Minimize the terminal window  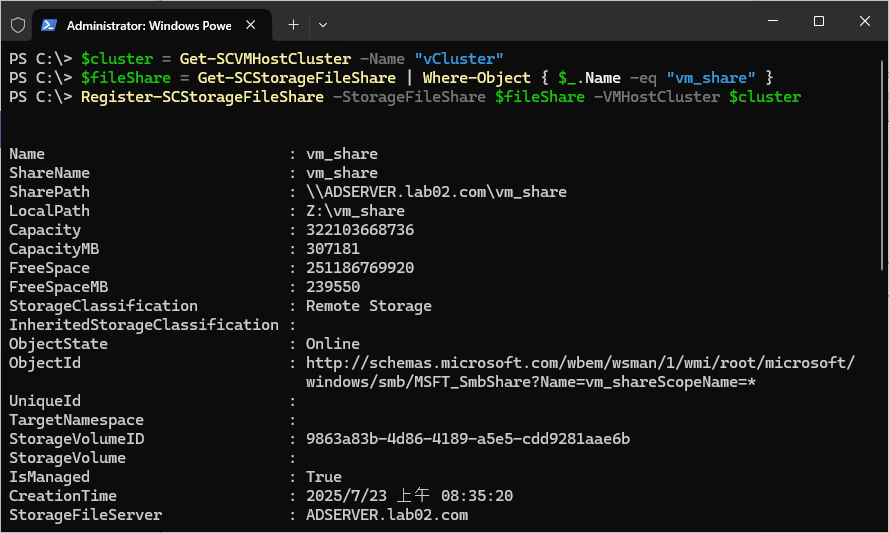[x=772, y=22]
